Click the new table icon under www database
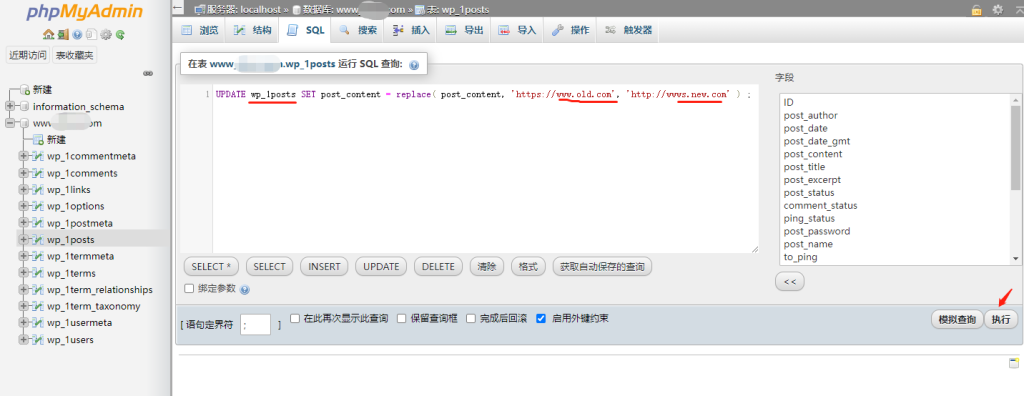Screen dimensions: 1024x396 coord(39,140)
